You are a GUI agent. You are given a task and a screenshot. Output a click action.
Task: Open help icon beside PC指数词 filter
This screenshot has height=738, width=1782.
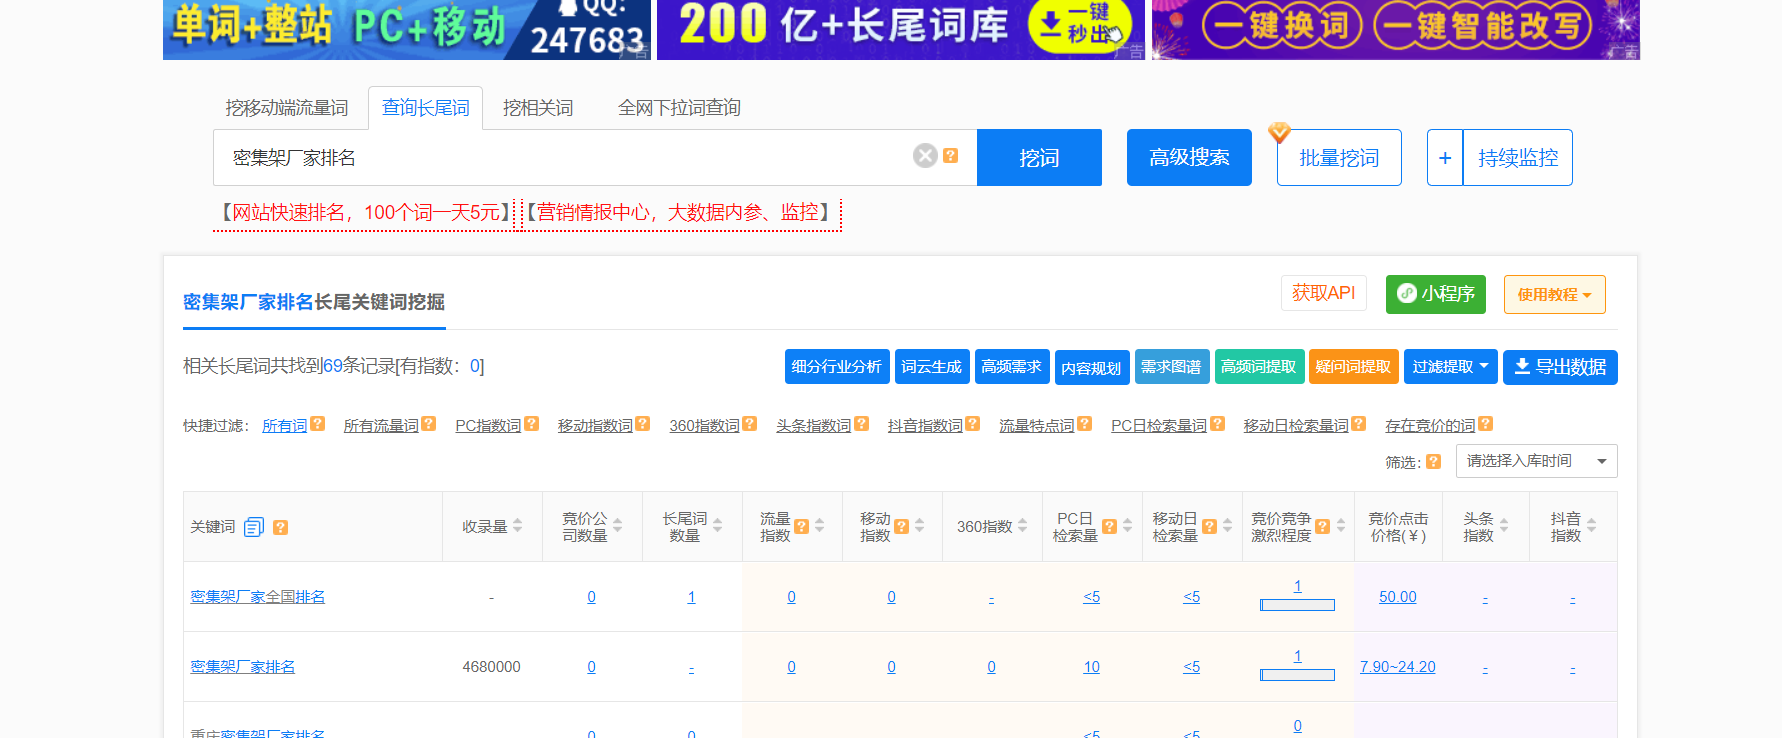tap(531, 424)
